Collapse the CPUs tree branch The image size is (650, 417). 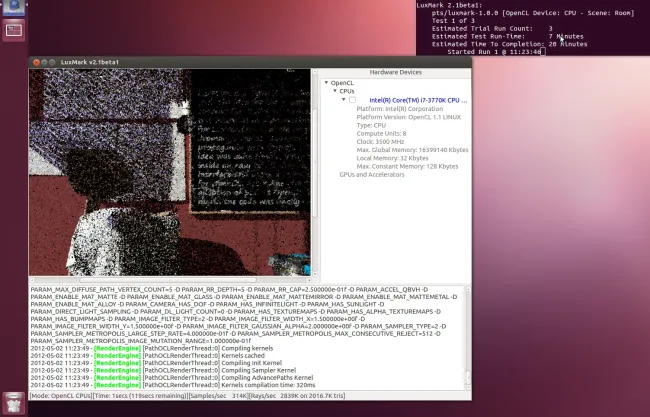(333, 91)
